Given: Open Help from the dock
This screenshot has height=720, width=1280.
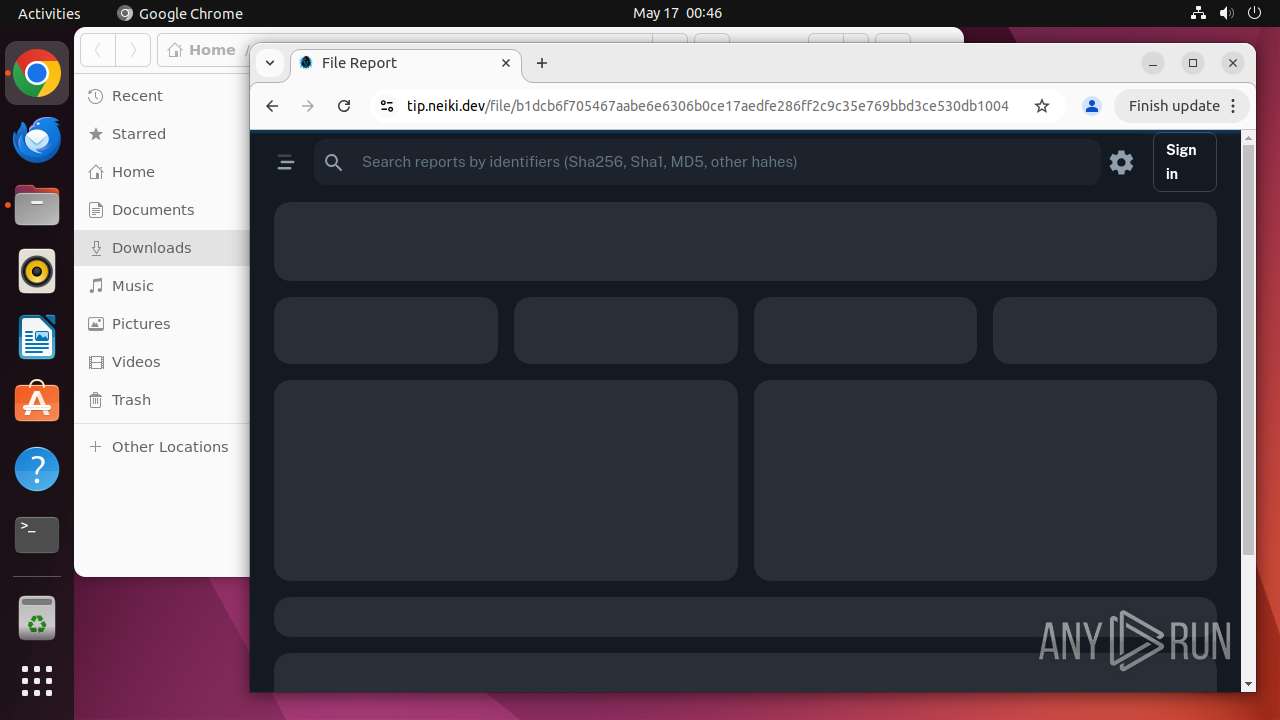Looking at the screenshot, I should (37, 469).
